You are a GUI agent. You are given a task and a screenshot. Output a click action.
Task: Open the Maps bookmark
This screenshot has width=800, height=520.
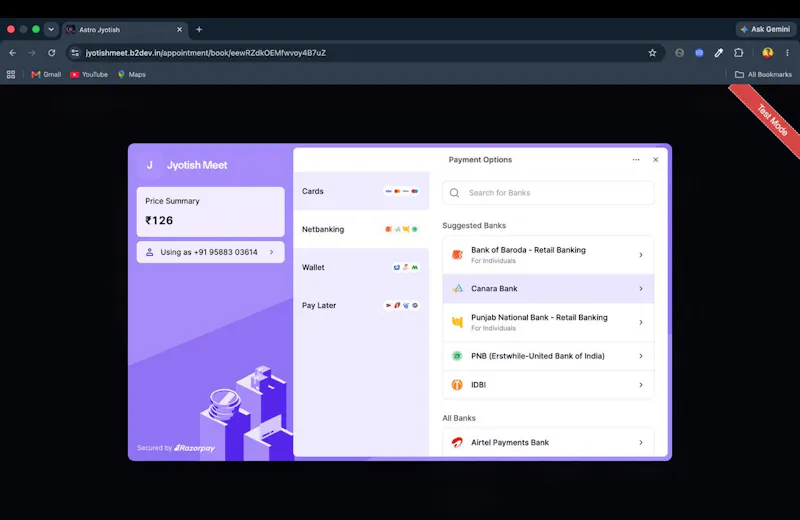(x=132, y=75)
